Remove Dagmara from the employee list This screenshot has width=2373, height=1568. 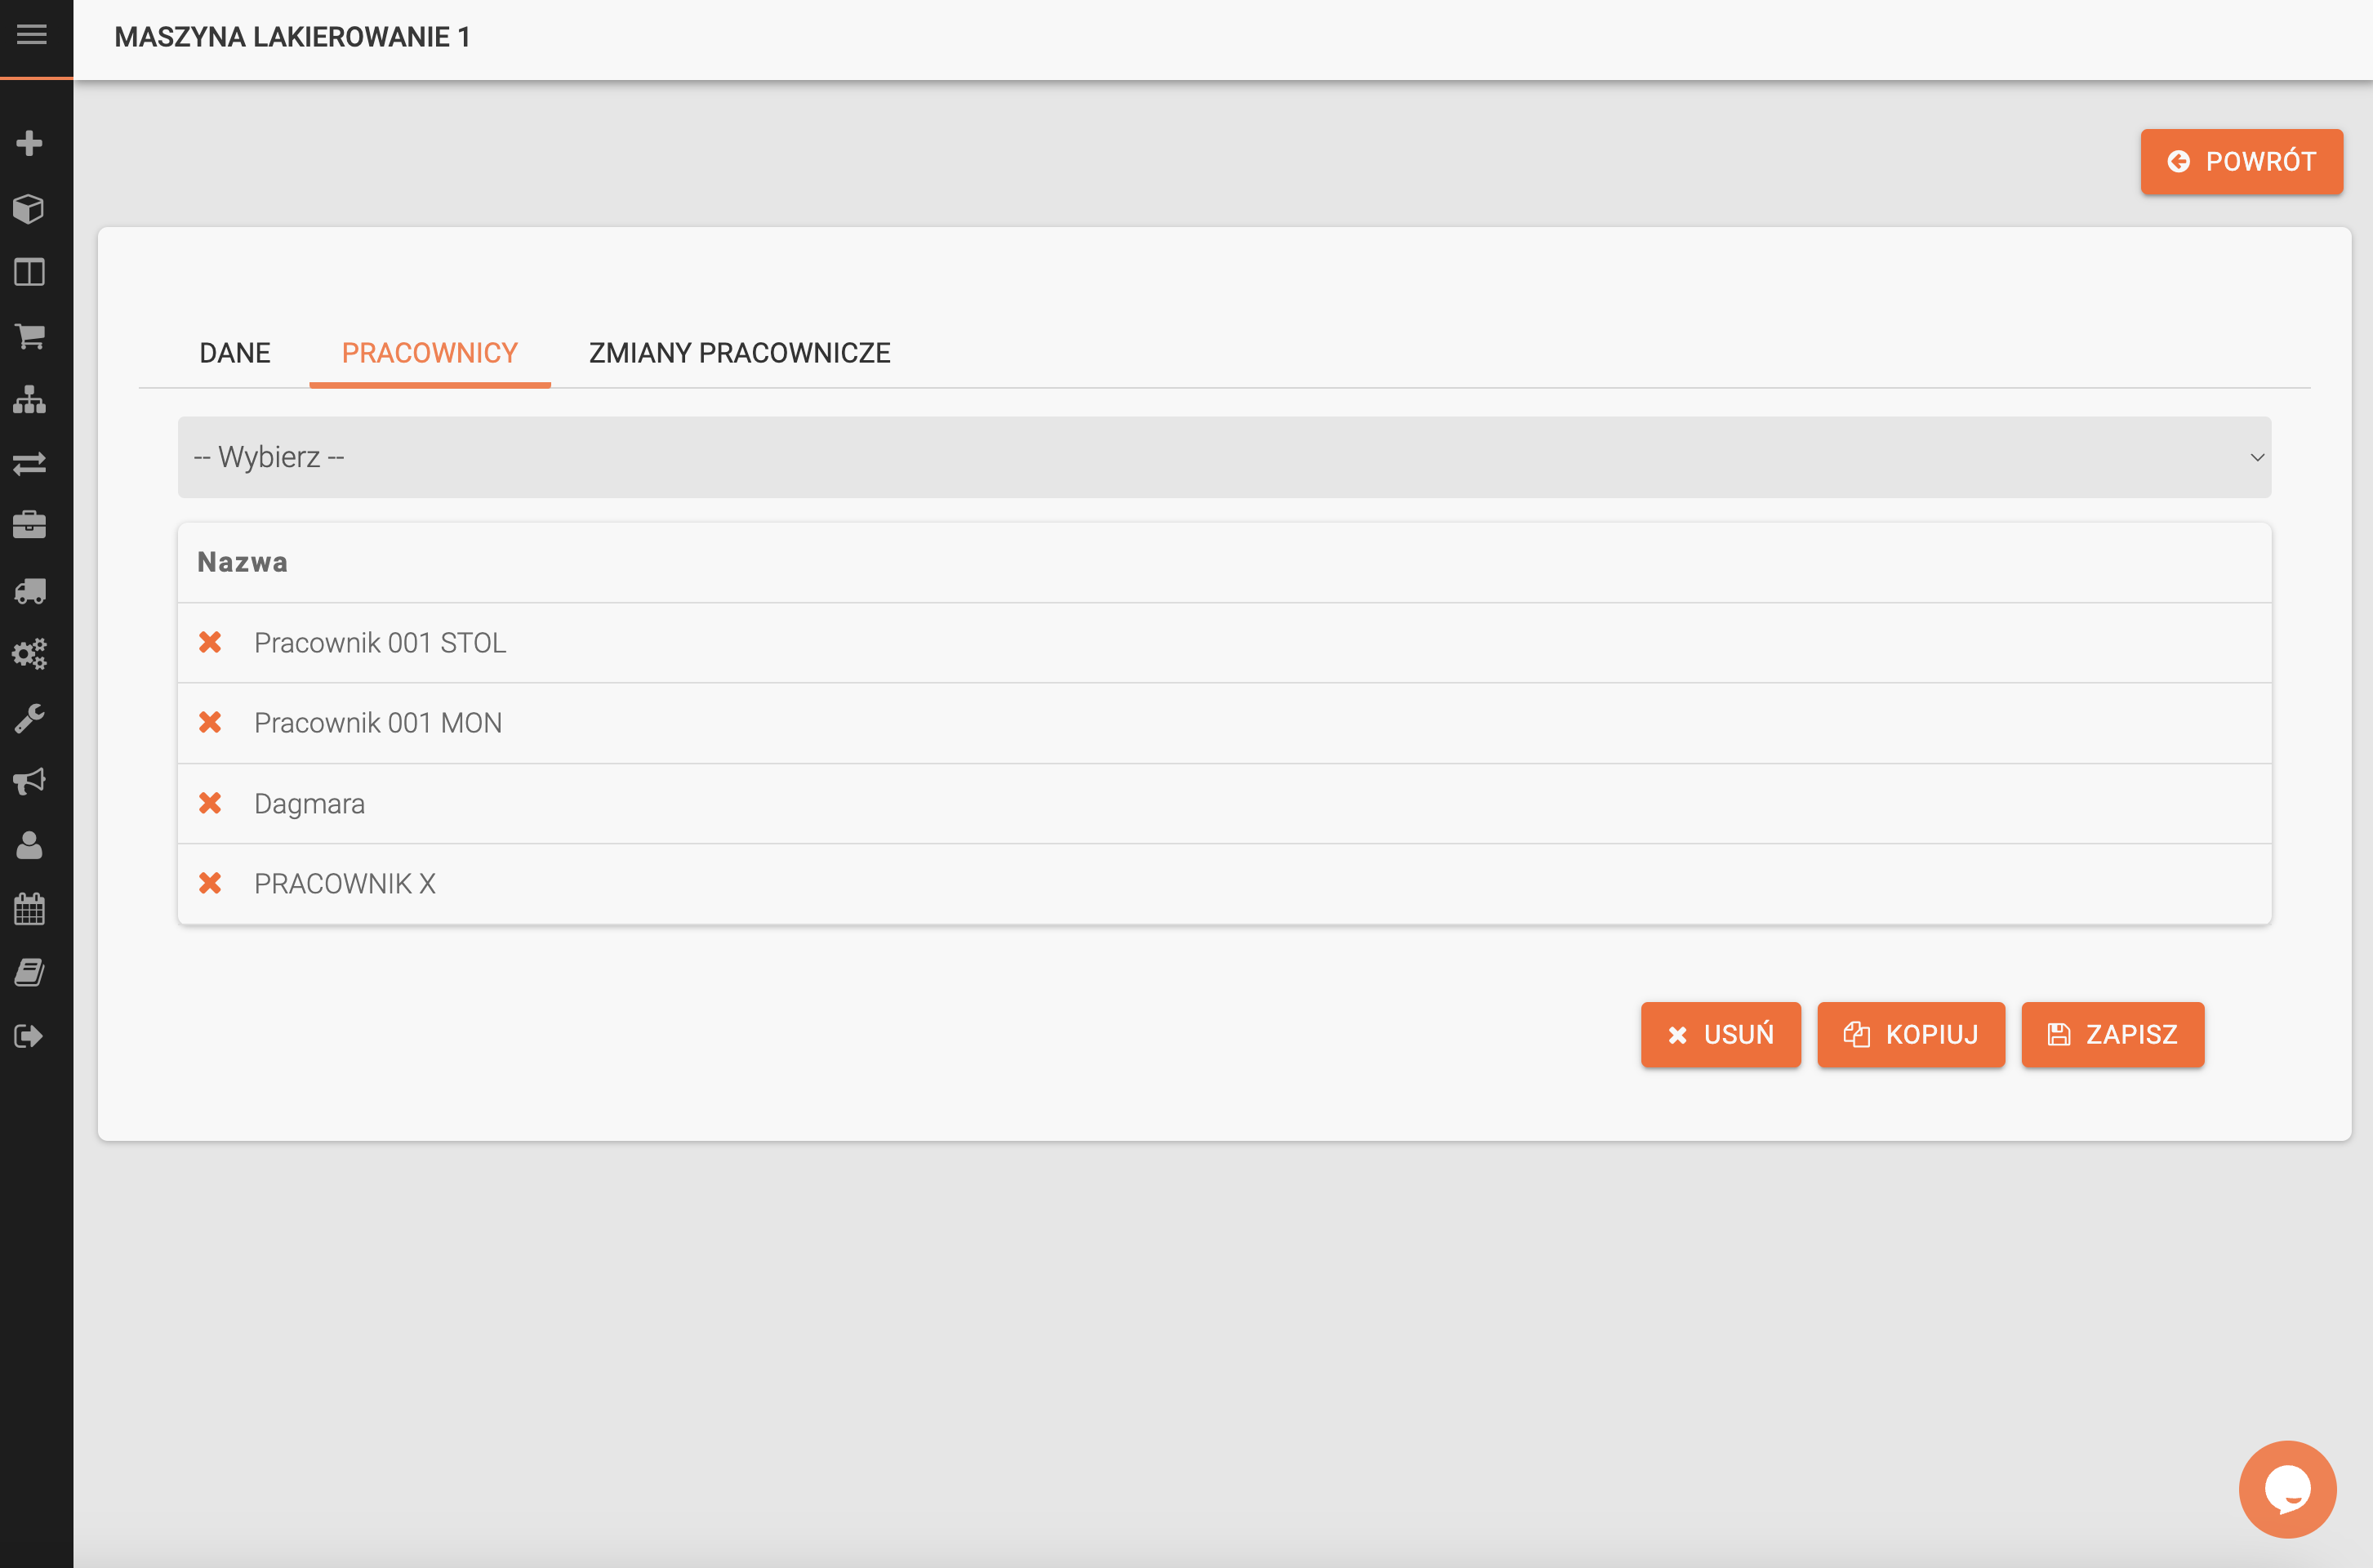pos(210,803)
